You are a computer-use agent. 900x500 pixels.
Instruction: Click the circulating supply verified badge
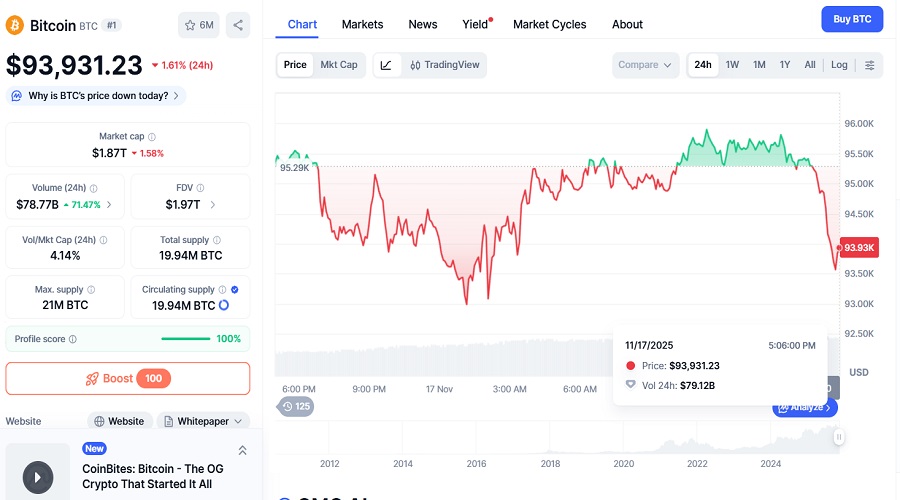(234, 290)
